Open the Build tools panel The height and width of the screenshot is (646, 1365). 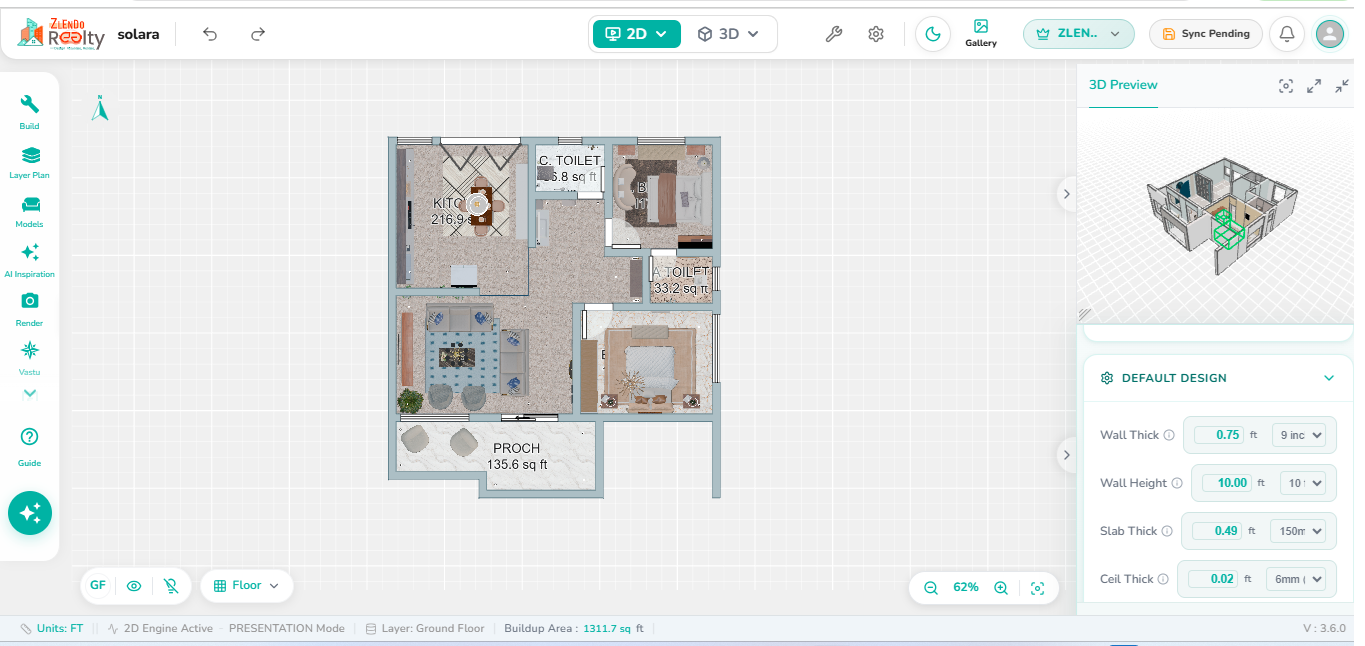(29, 112)
